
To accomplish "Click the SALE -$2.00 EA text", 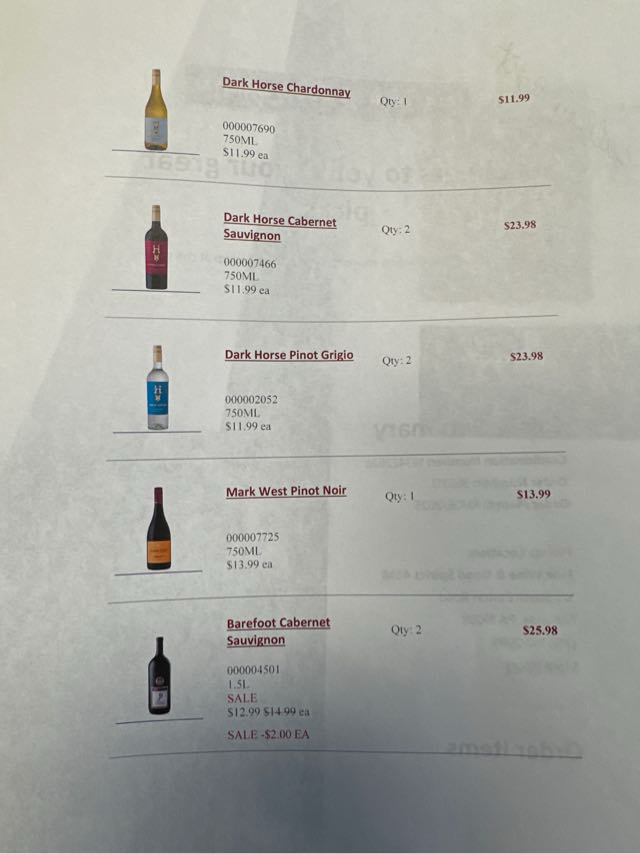I will pos(268,735).
